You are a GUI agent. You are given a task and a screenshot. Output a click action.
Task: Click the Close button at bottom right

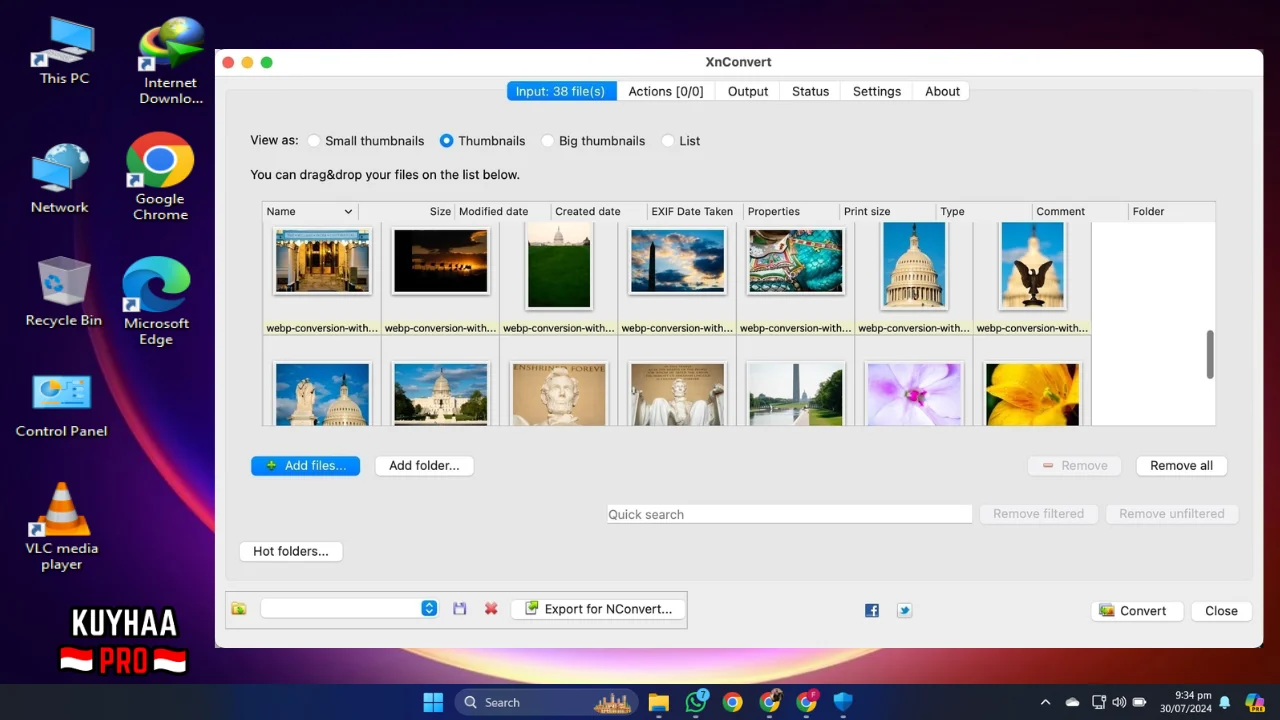(x=1221, y=611)
